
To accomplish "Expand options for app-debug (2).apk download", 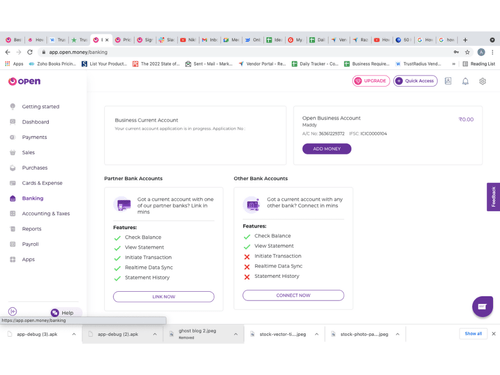I will tap(155, 334).
